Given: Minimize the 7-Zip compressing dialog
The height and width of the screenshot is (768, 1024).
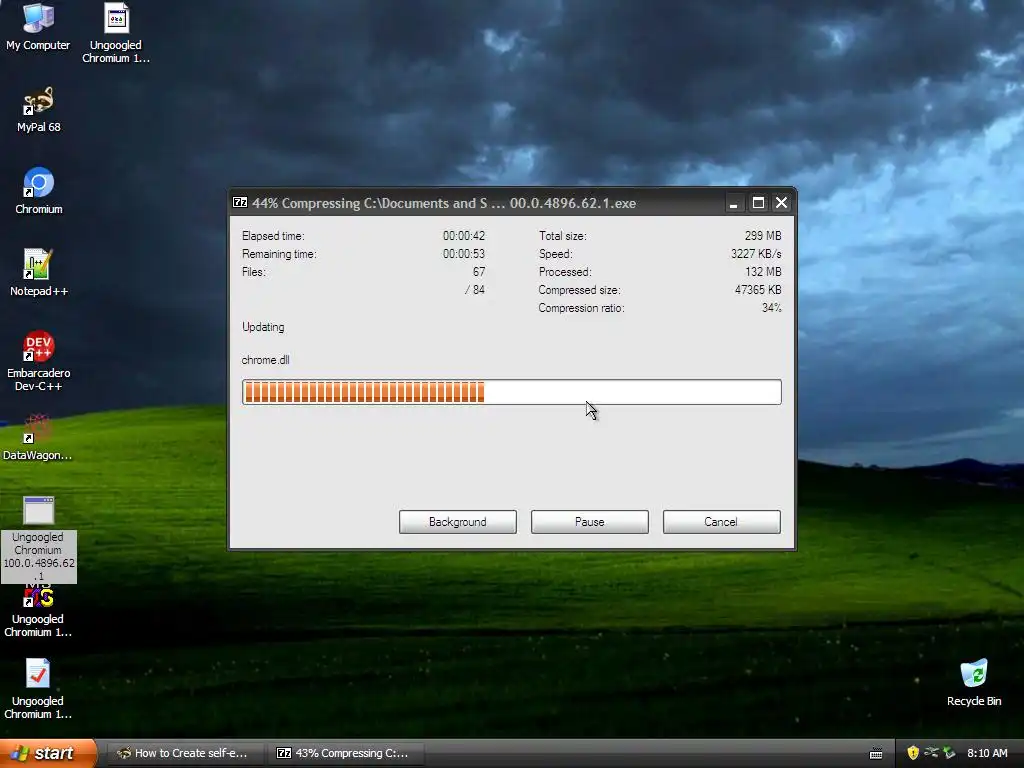Looking at the screenshot, I should click(x=734, y=203).
